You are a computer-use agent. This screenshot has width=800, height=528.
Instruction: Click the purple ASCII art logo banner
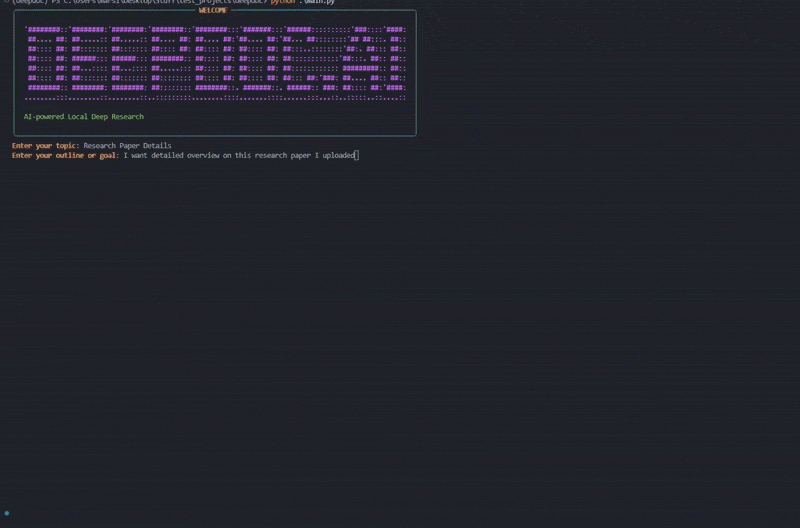(x=215, y=63)
